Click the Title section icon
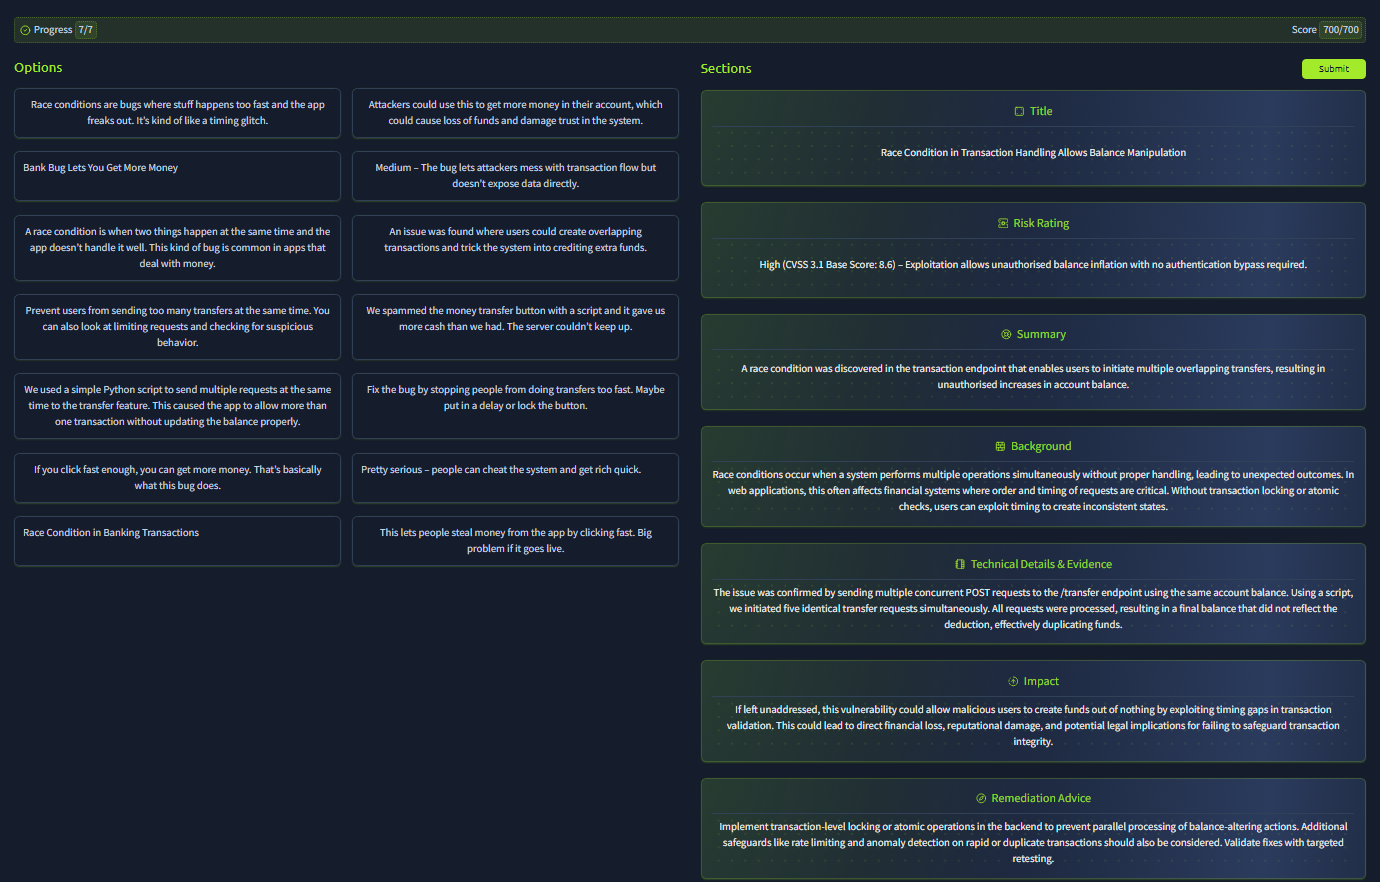 [1019, 112]
